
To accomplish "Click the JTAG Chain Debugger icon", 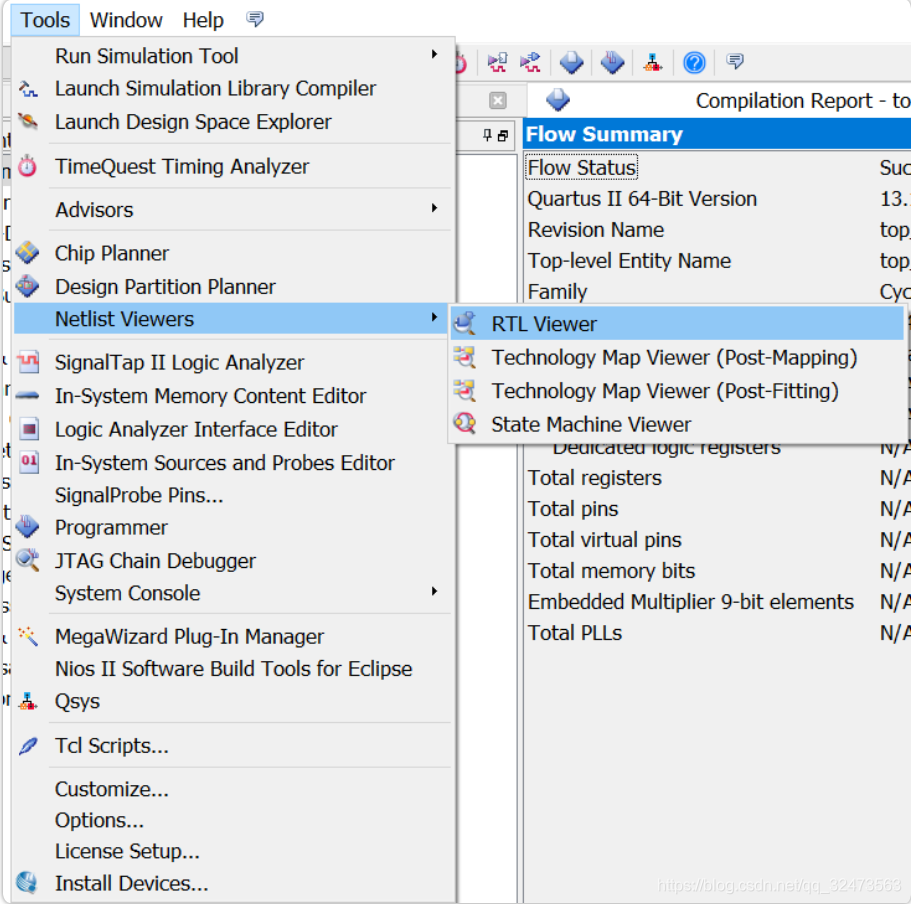I will (x=28, y=560).
